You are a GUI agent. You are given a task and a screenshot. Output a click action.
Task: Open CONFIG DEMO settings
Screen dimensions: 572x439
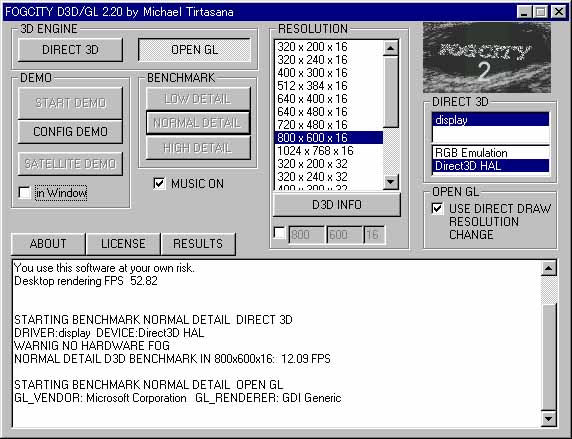point(70,131)
